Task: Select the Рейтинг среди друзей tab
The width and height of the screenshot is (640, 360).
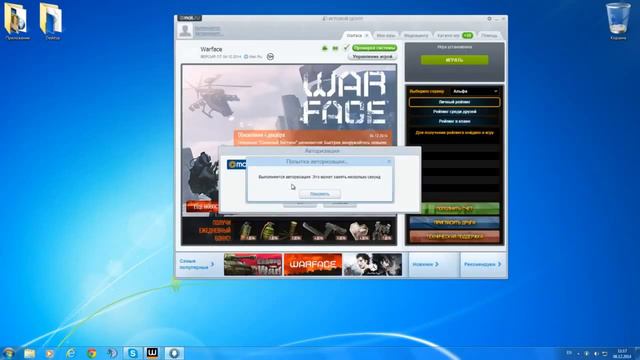Action: (454, 111)
